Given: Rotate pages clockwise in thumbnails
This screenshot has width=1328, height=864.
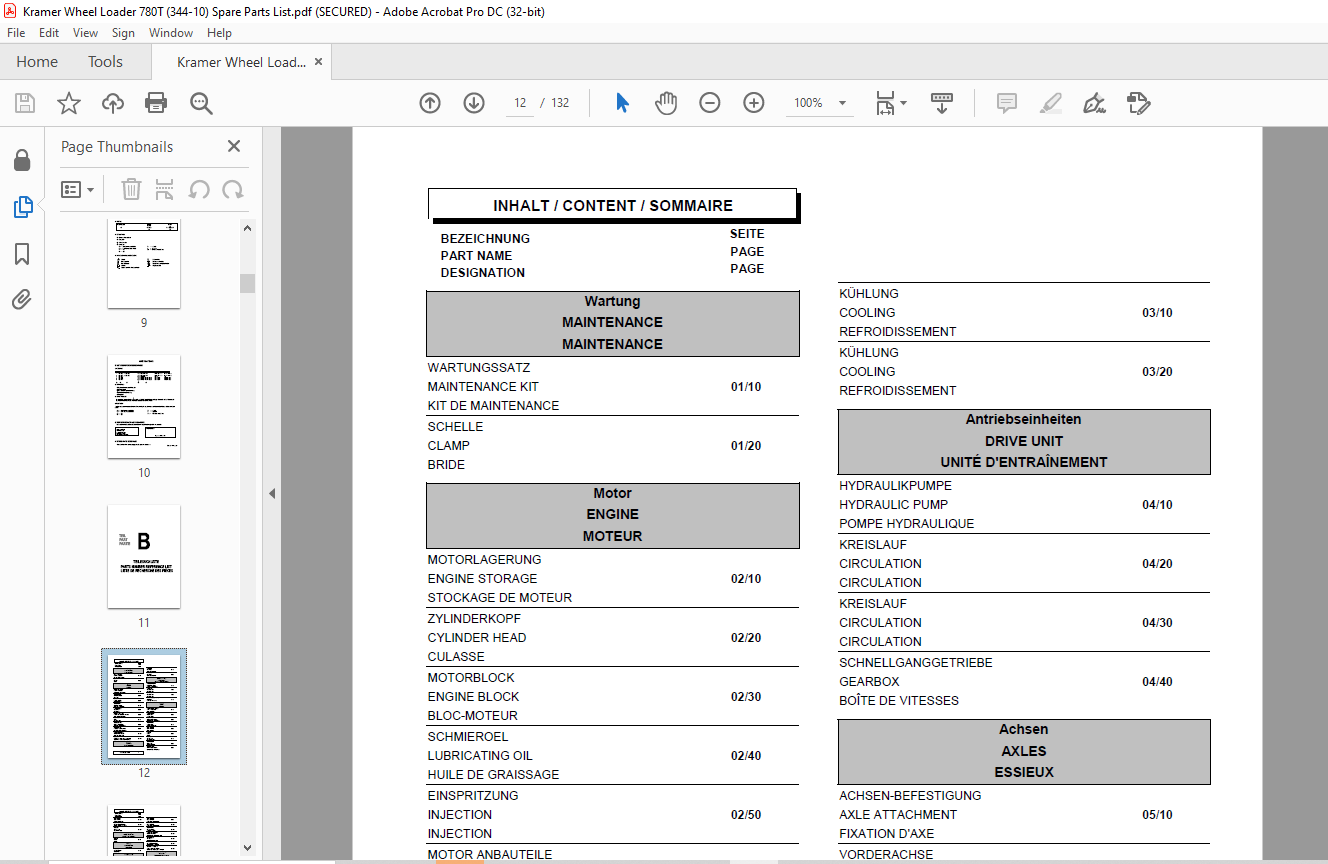Looking at the screenshot, I should click(233, 189).
